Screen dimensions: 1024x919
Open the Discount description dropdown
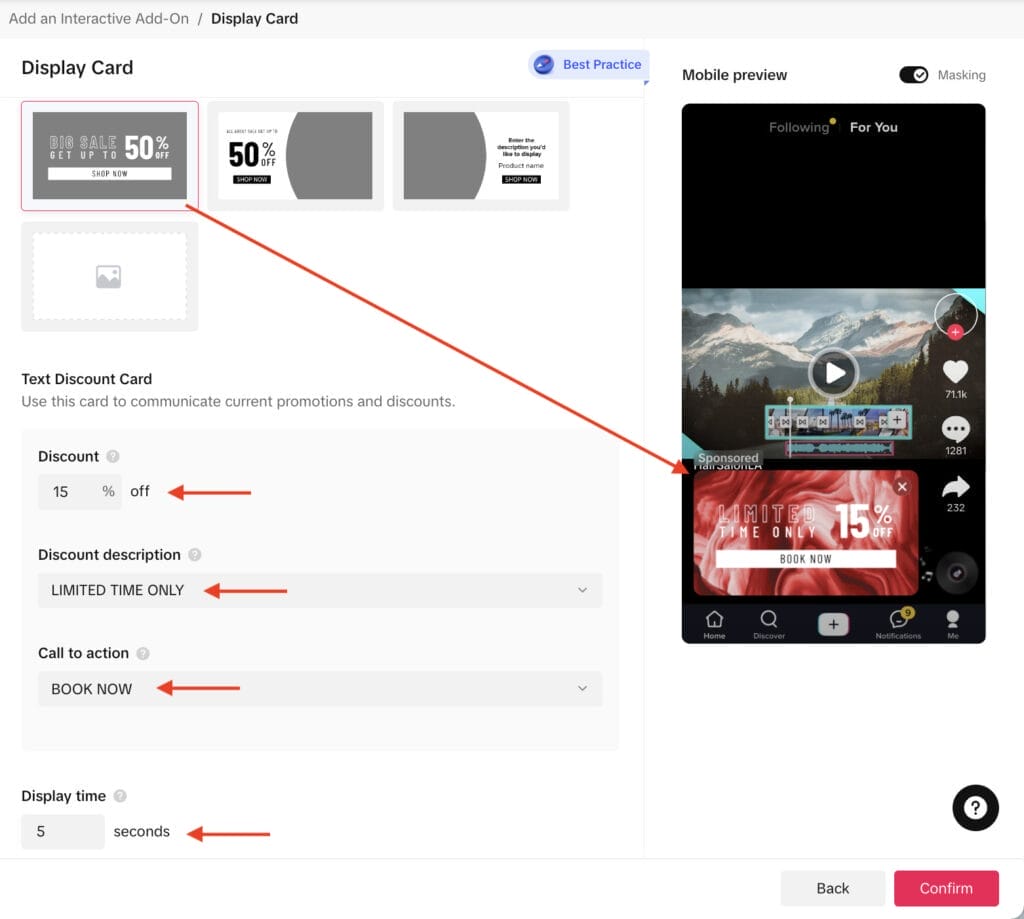(320, 590)
